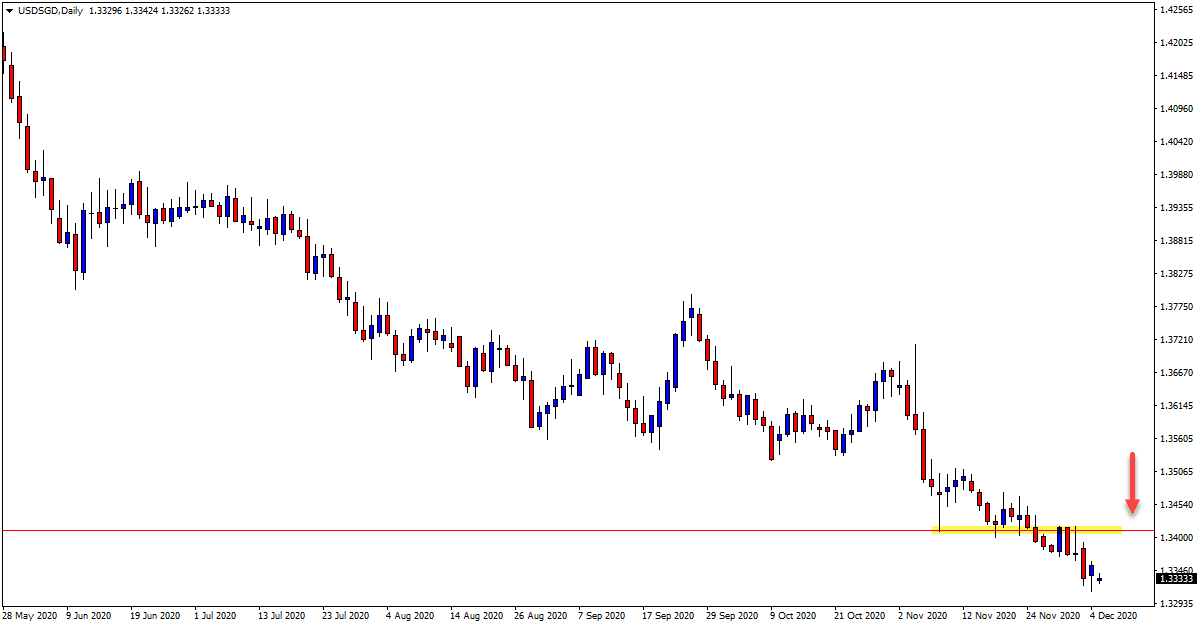Click price axis label 1.42565

click(1177, 10)
